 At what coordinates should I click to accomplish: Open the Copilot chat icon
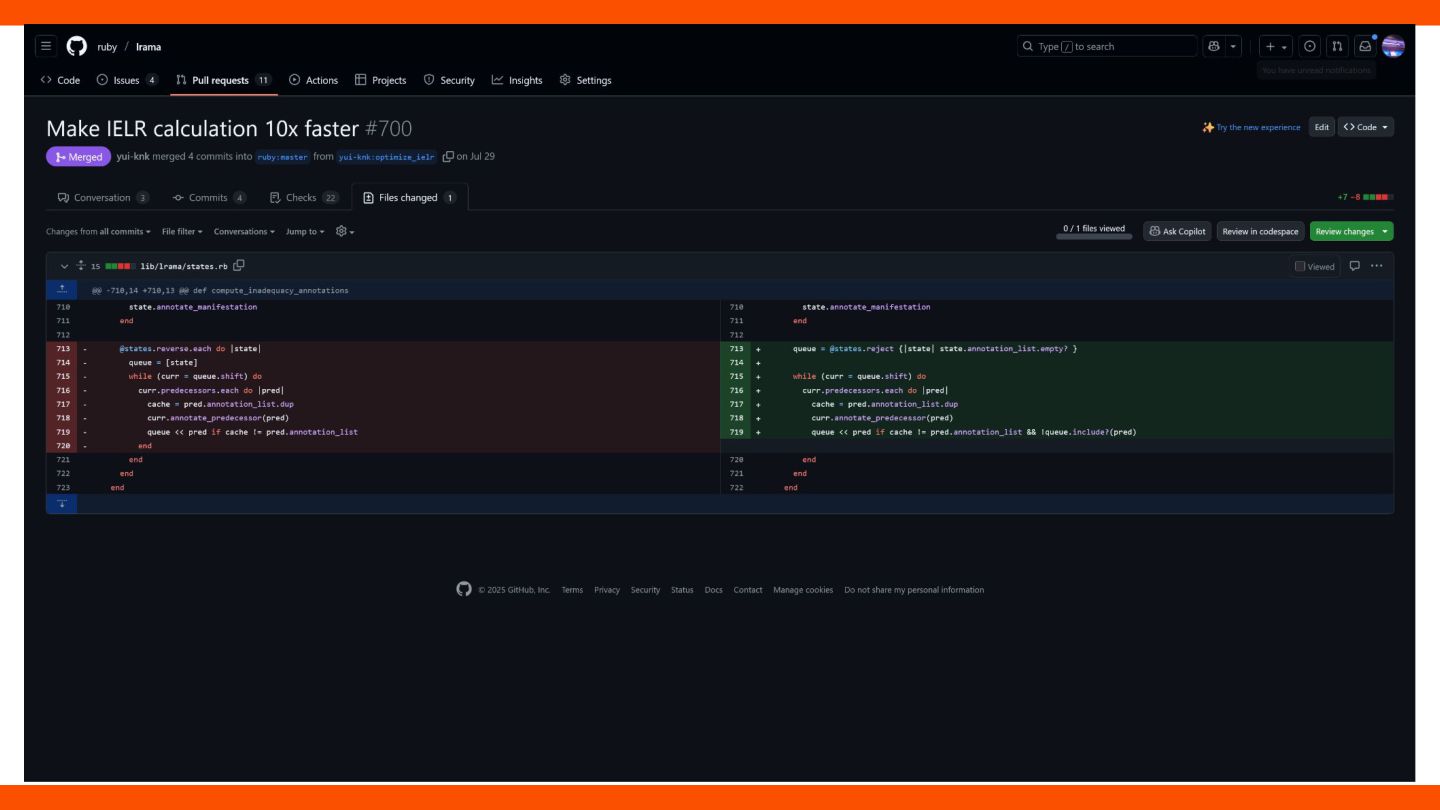(x=1214, y=46)
